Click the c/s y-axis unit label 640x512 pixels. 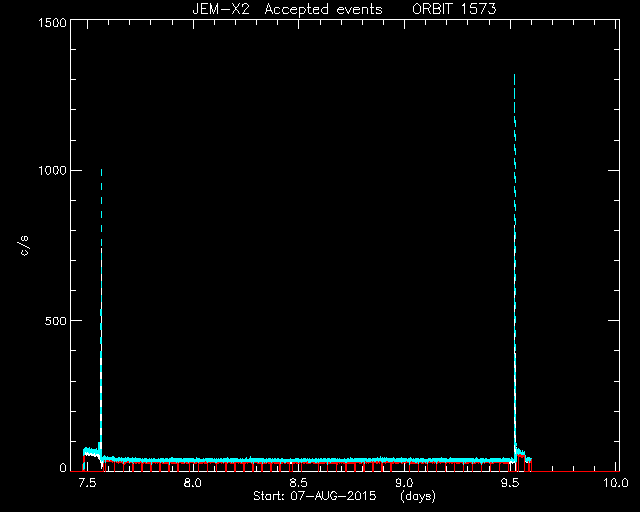pos(24,246)
